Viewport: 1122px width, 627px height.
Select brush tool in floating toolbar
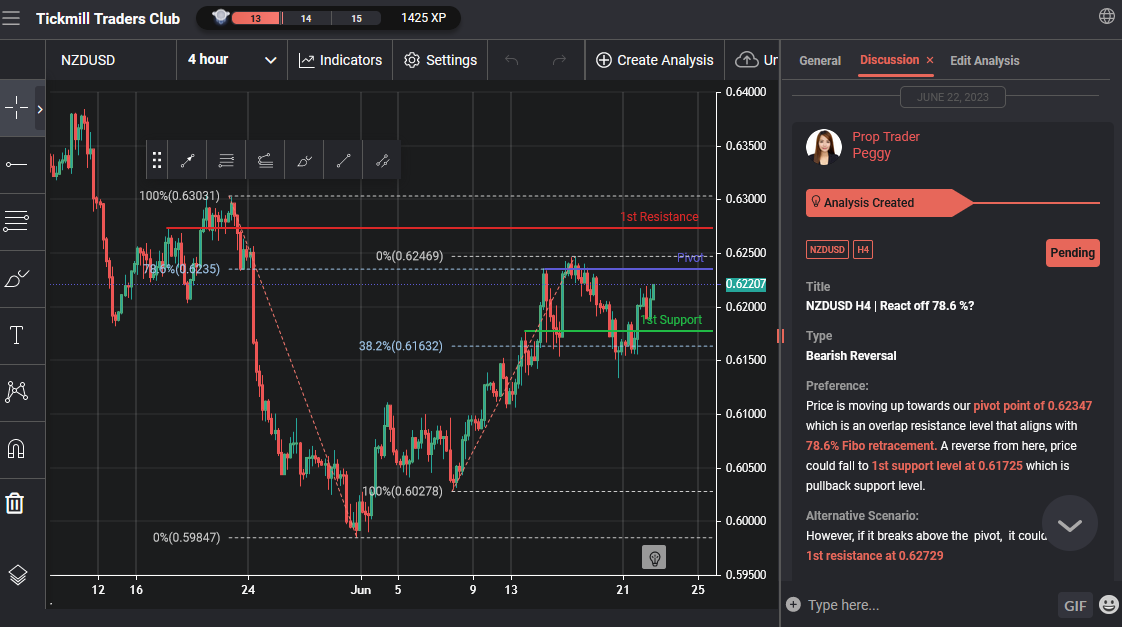pyautogui.click(x=304, y=160)
